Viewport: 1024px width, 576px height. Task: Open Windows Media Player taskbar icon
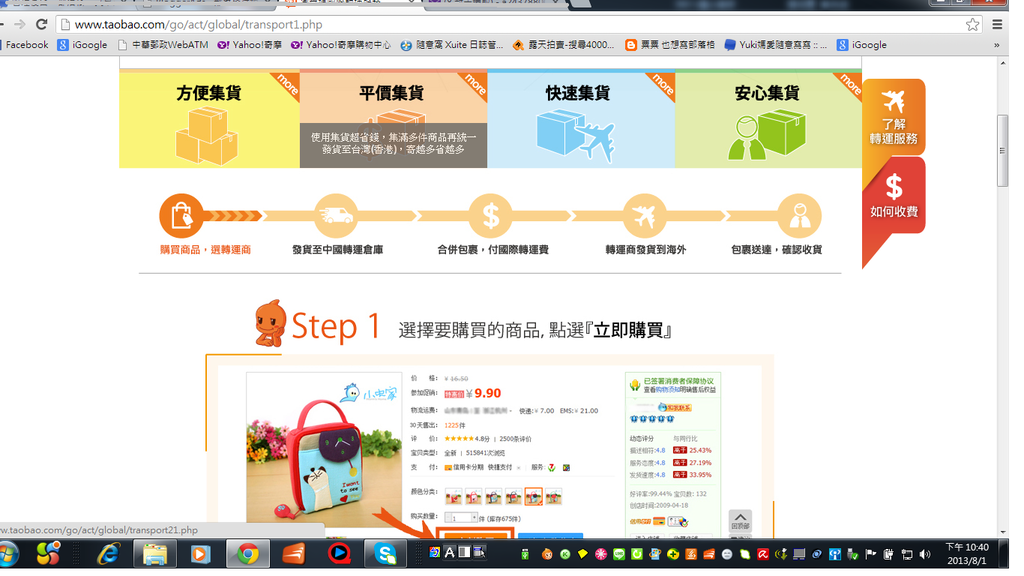click(x=200, y=554)
